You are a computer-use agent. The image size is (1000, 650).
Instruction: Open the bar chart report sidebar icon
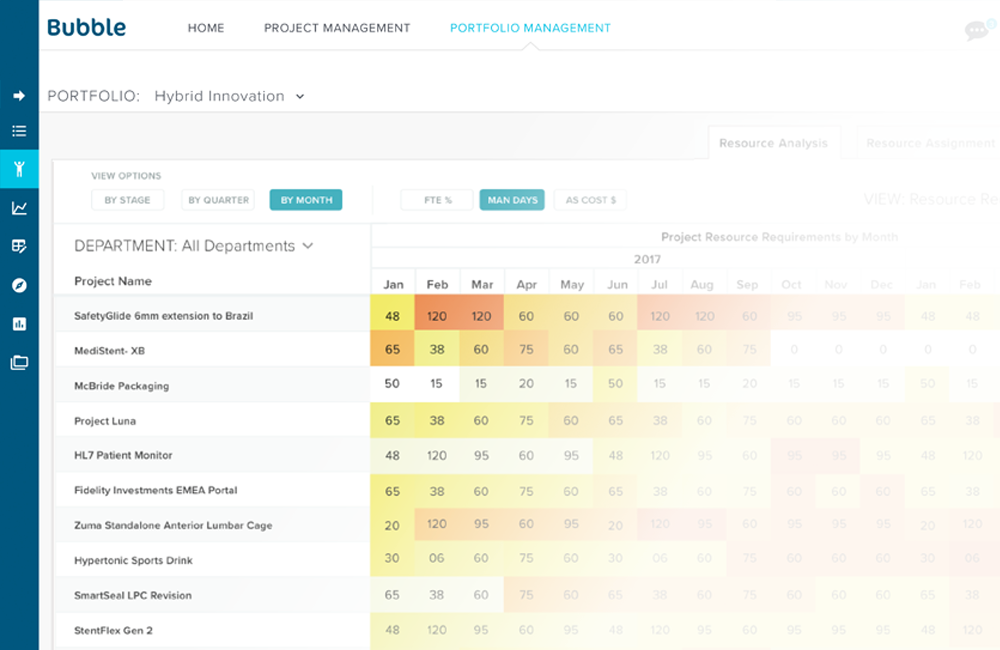click(19, 324)
